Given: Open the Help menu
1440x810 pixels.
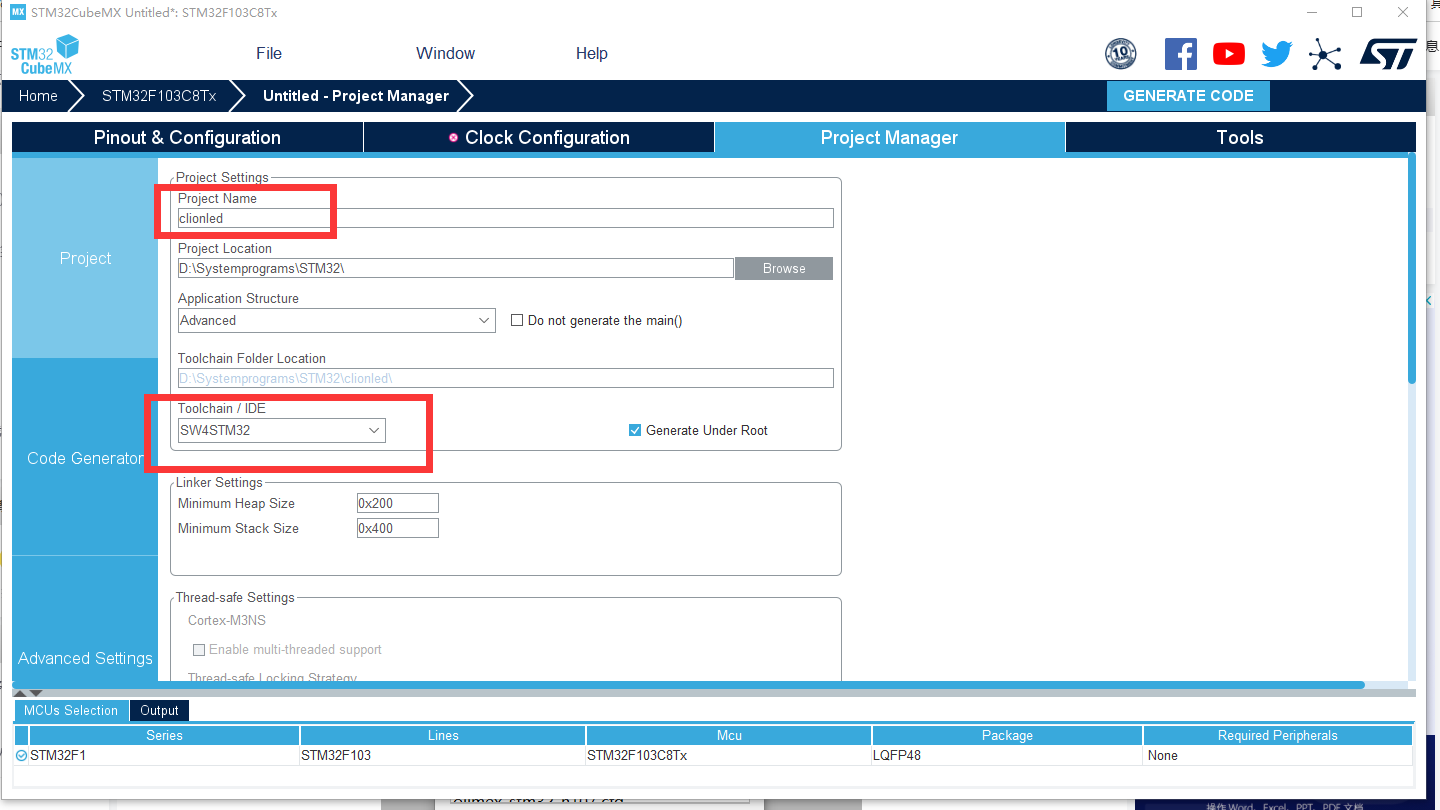Looking at the screenshot, I should [592, 54].
